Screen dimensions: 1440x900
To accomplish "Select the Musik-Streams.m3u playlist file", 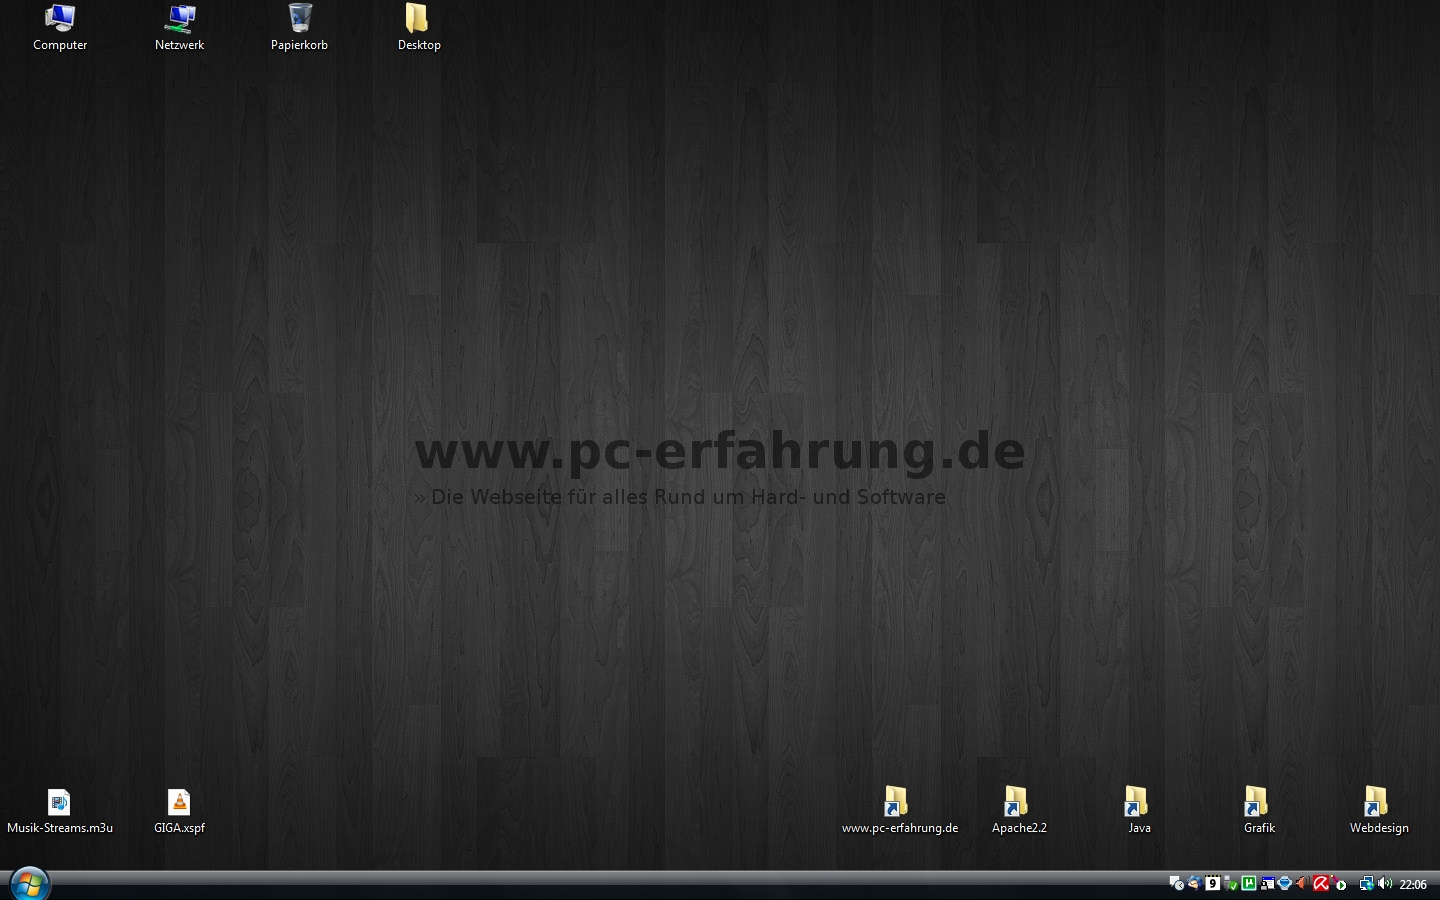I will point(59,803).
